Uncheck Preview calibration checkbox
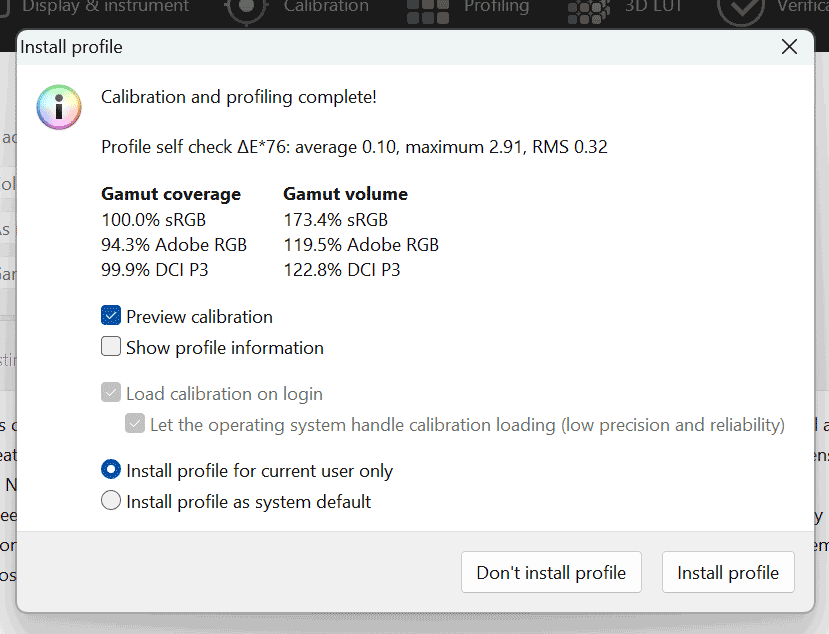 110,316
